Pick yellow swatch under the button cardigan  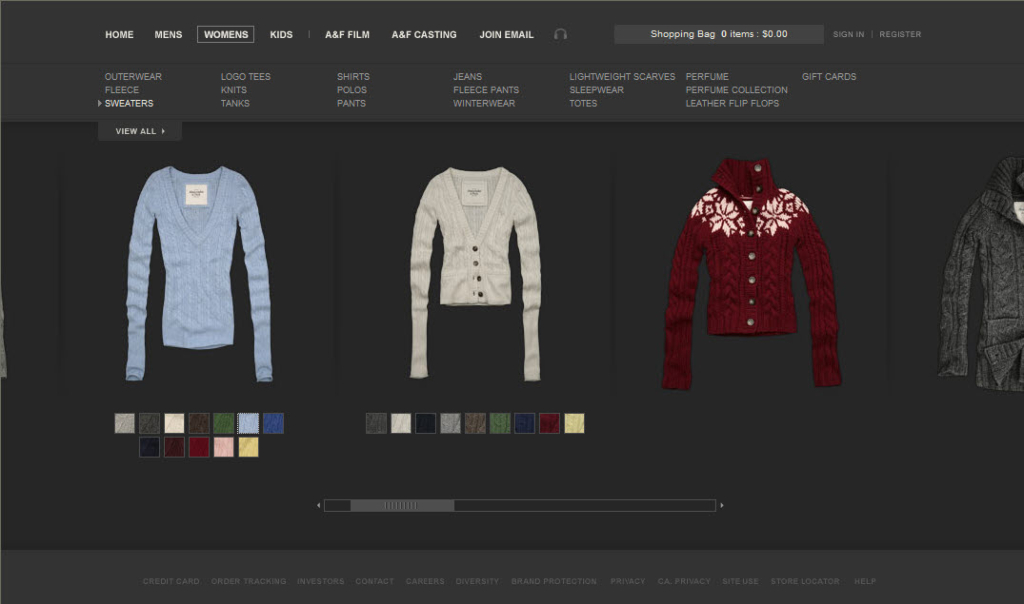click(574, 423)
